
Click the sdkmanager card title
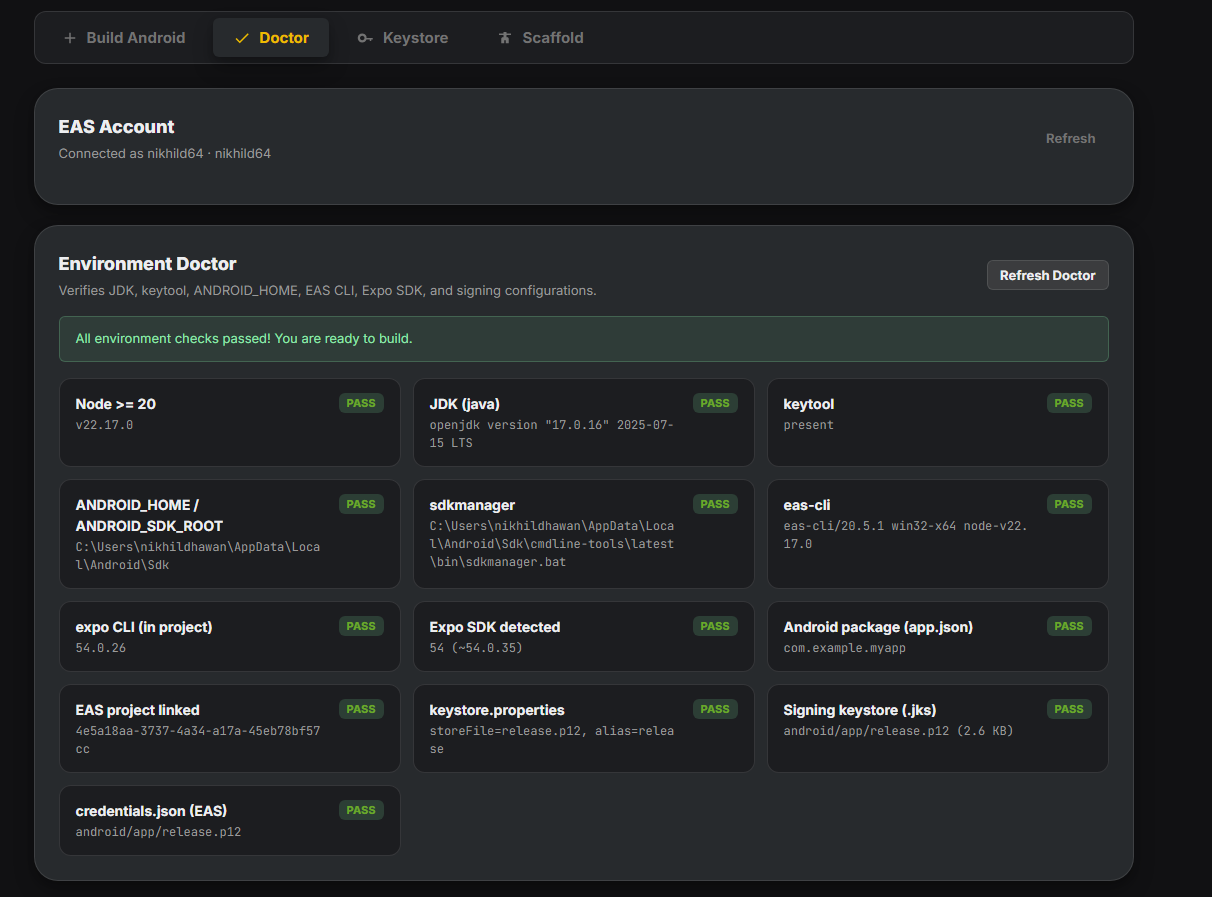pyautogui.click(x=472, y=505)
